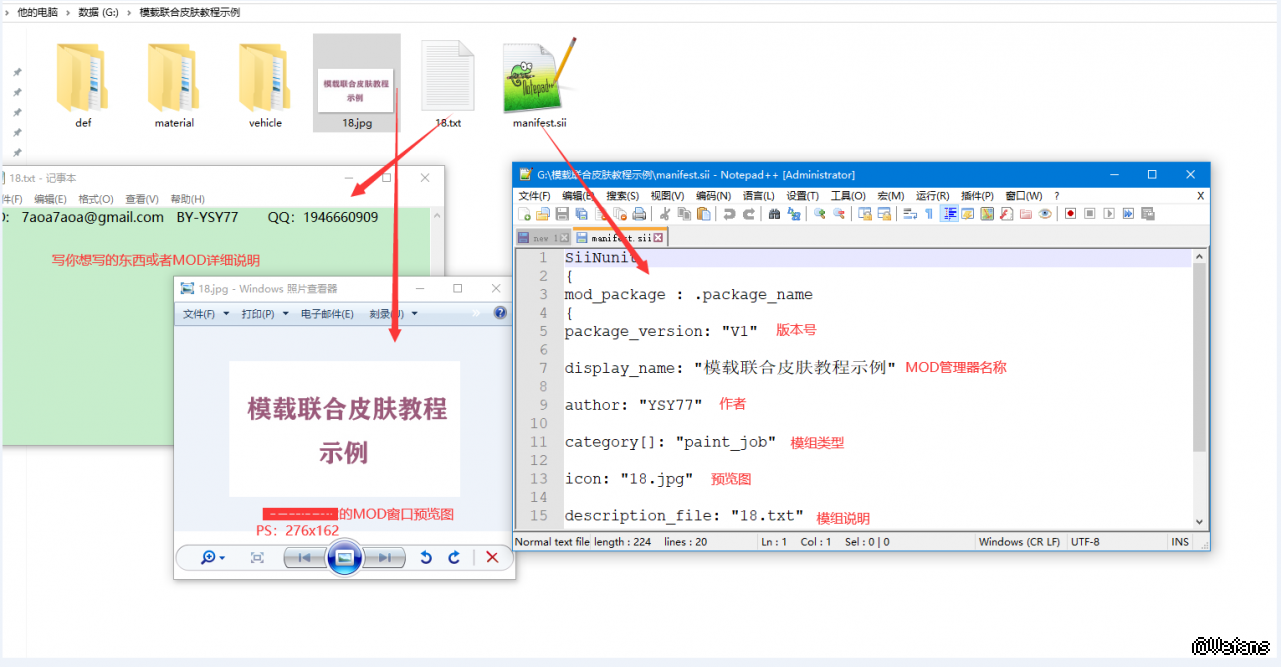Toggle the indent guide button in Notepad++
The height and width of the screenshot is (667, 1281).
[949, 214]
